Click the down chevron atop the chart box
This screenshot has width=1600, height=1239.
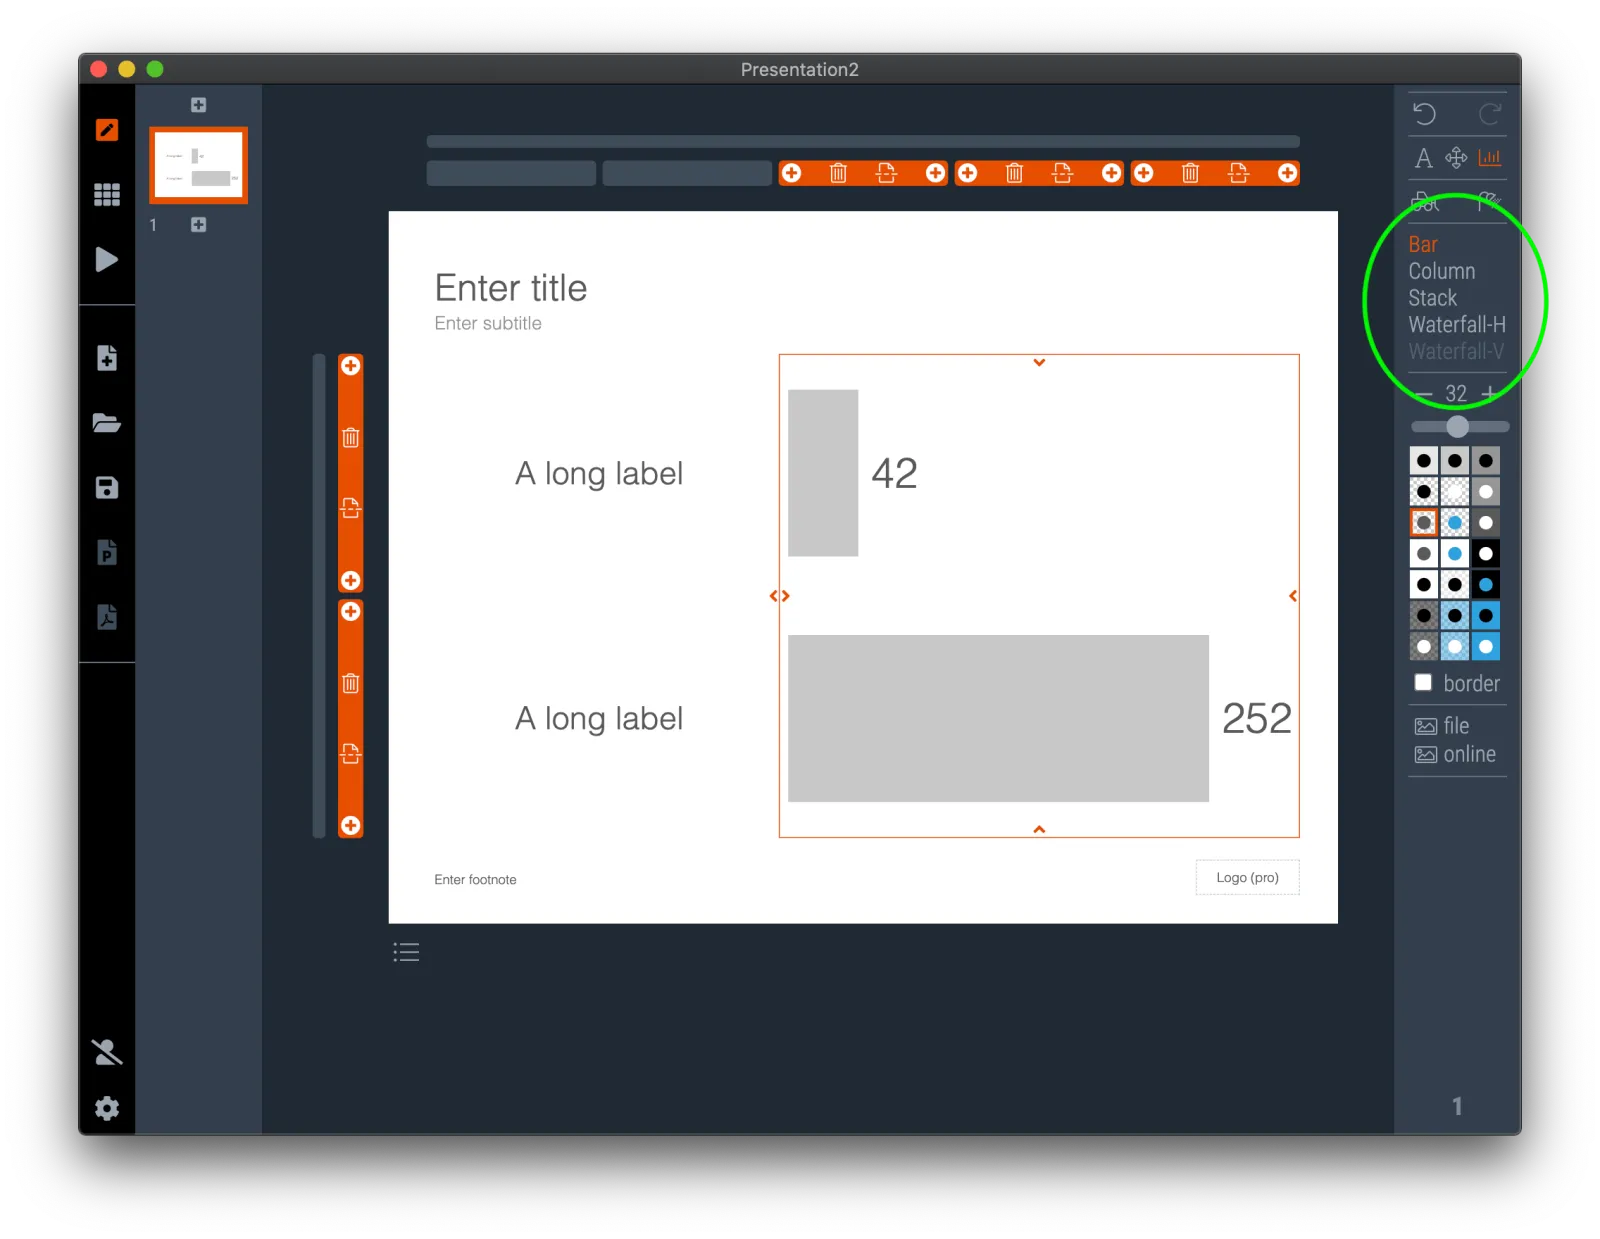(x=1039, y=363)
